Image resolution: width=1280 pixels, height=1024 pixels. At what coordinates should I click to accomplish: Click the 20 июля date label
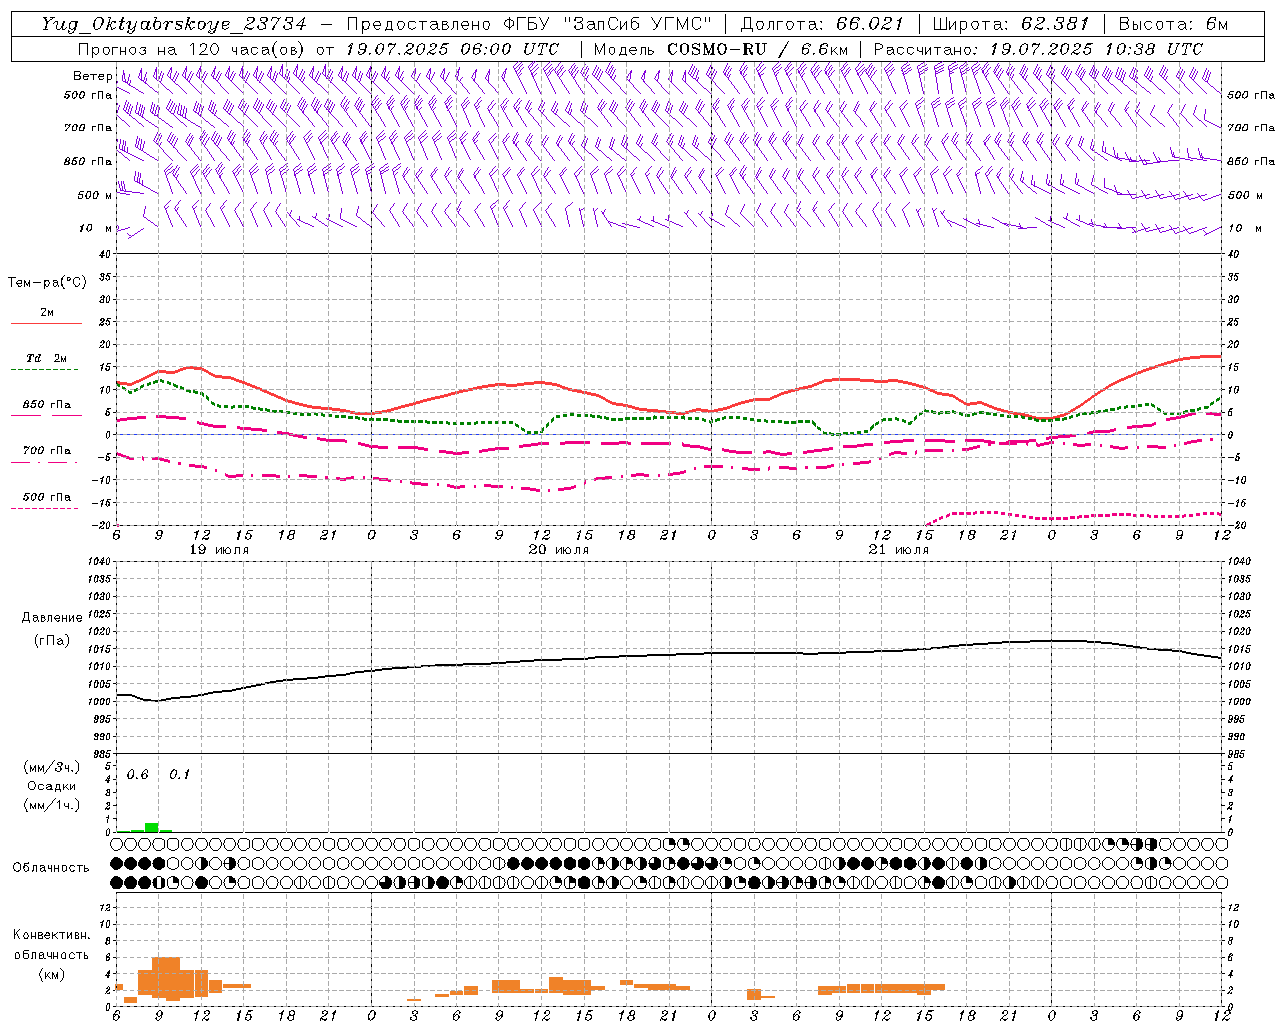559,550
